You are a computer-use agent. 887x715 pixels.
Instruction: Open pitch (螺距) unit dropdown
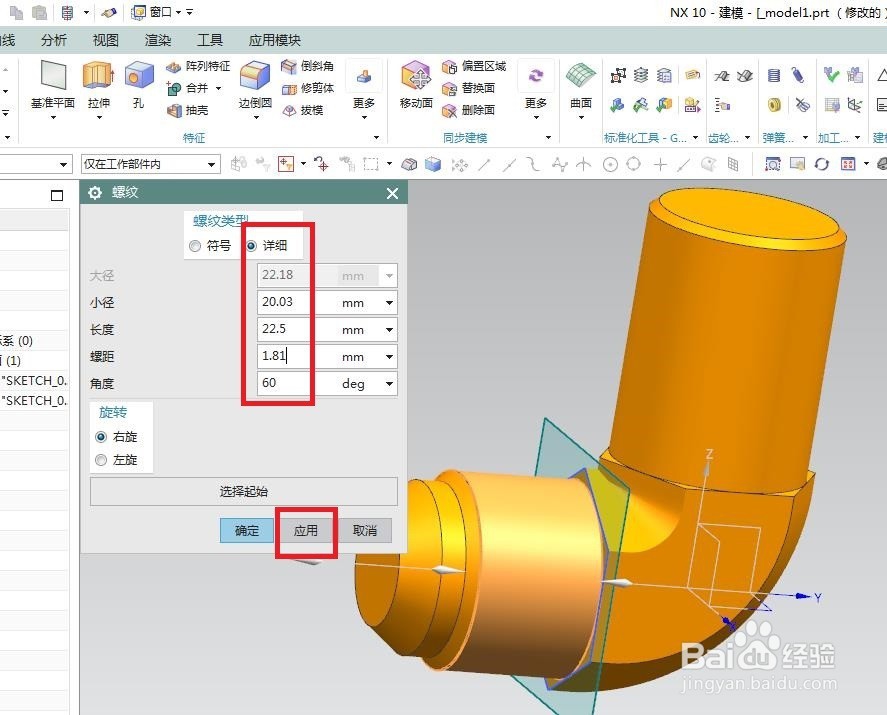(x=389, y=357)
